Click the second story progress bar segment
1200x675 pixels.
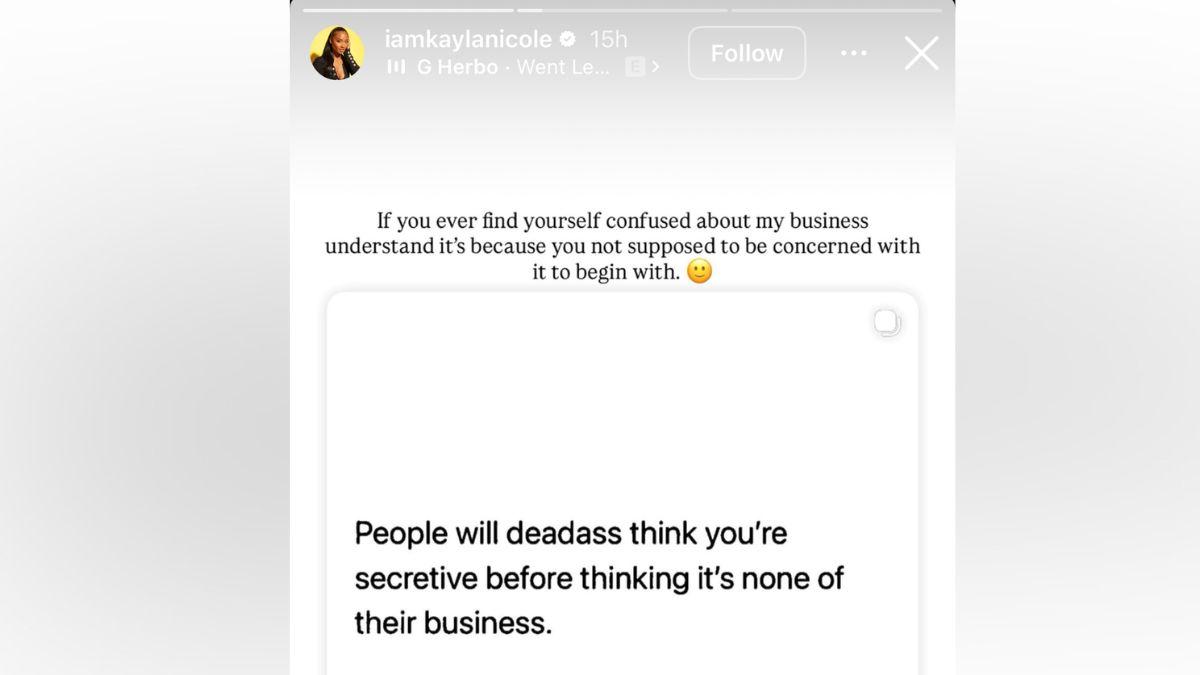tap(623, 6)
